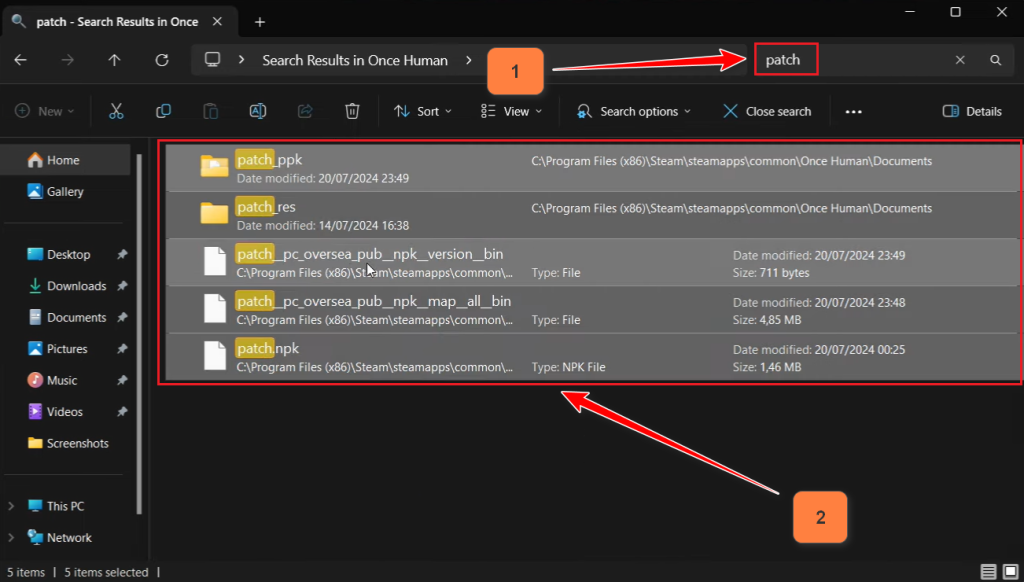Clear the search box with X

960,60
